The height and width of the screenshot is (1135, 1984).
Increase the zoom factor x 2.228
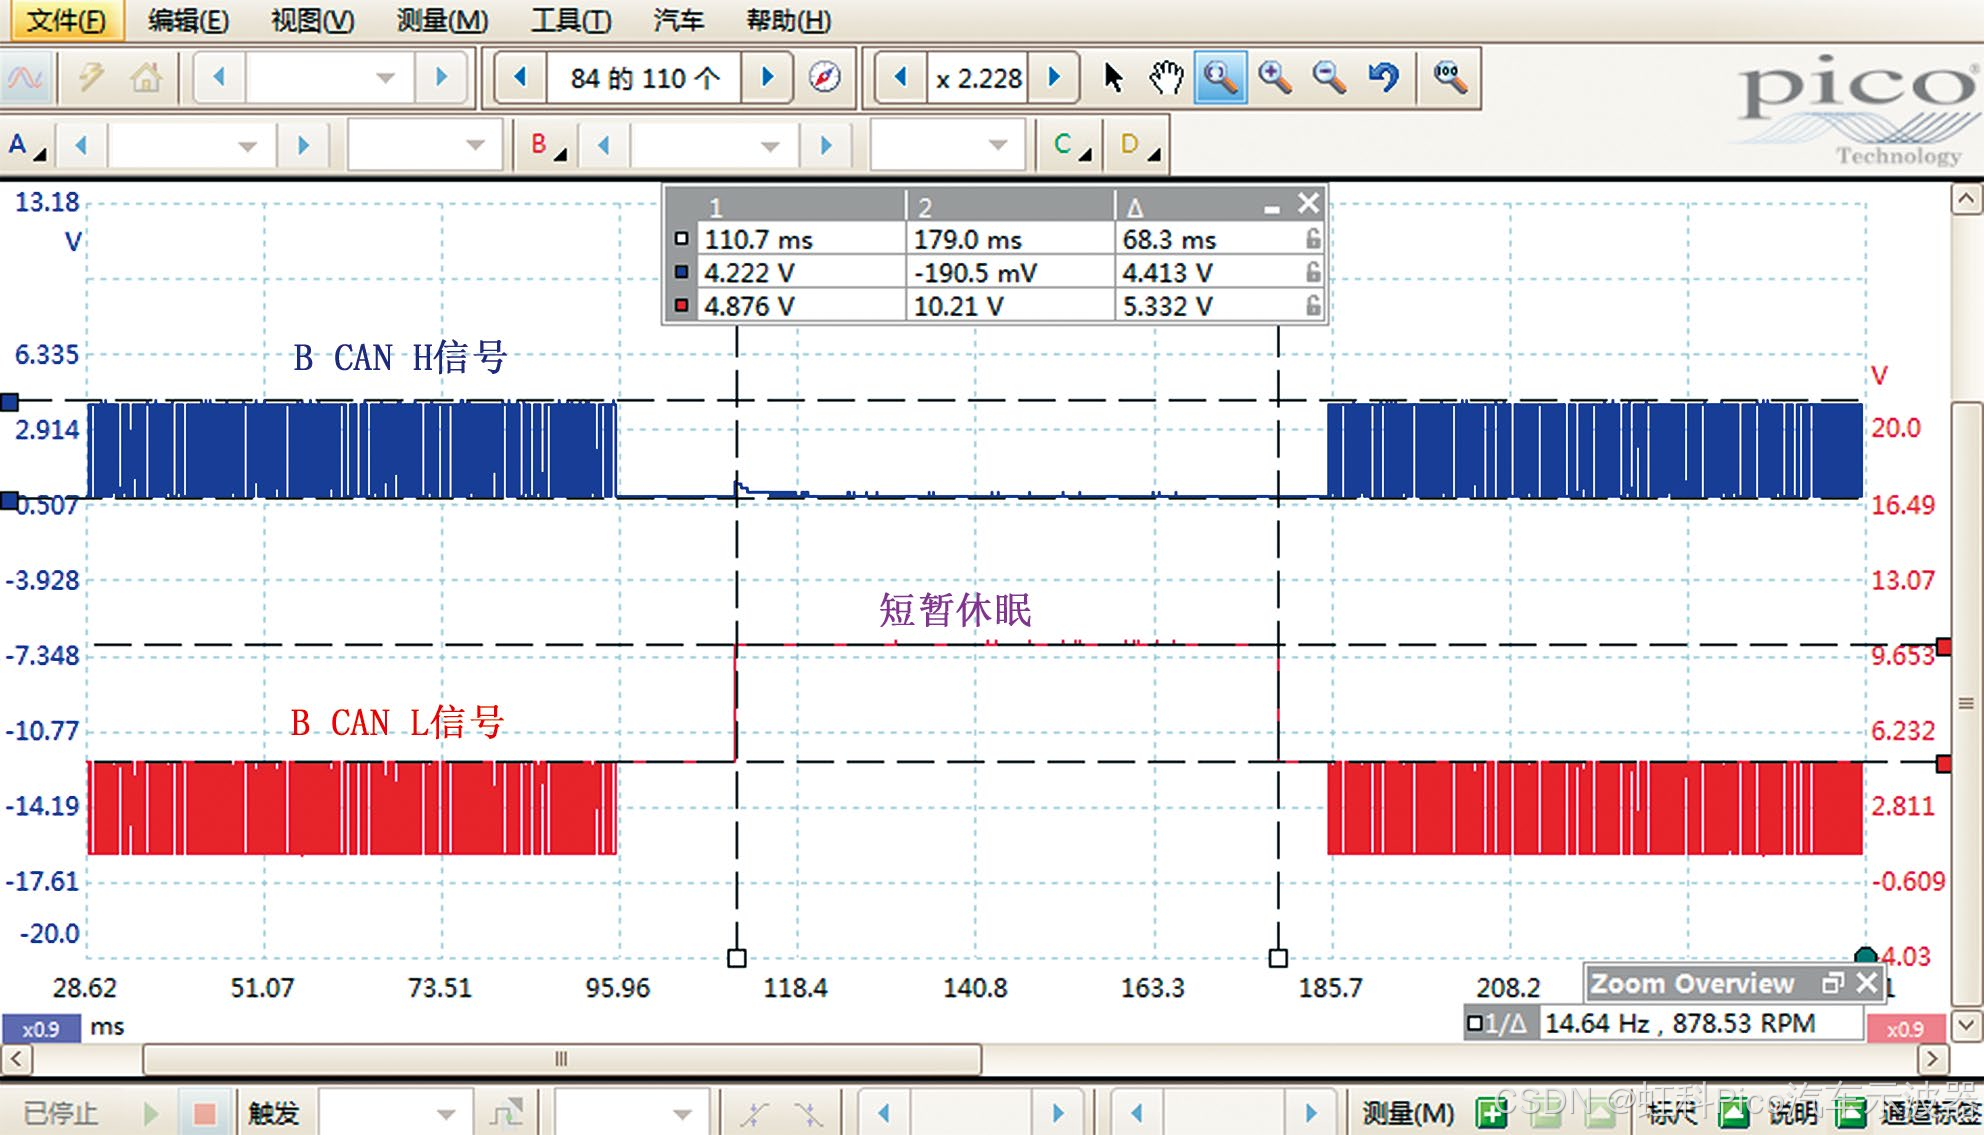click(x=1054, y=77)
